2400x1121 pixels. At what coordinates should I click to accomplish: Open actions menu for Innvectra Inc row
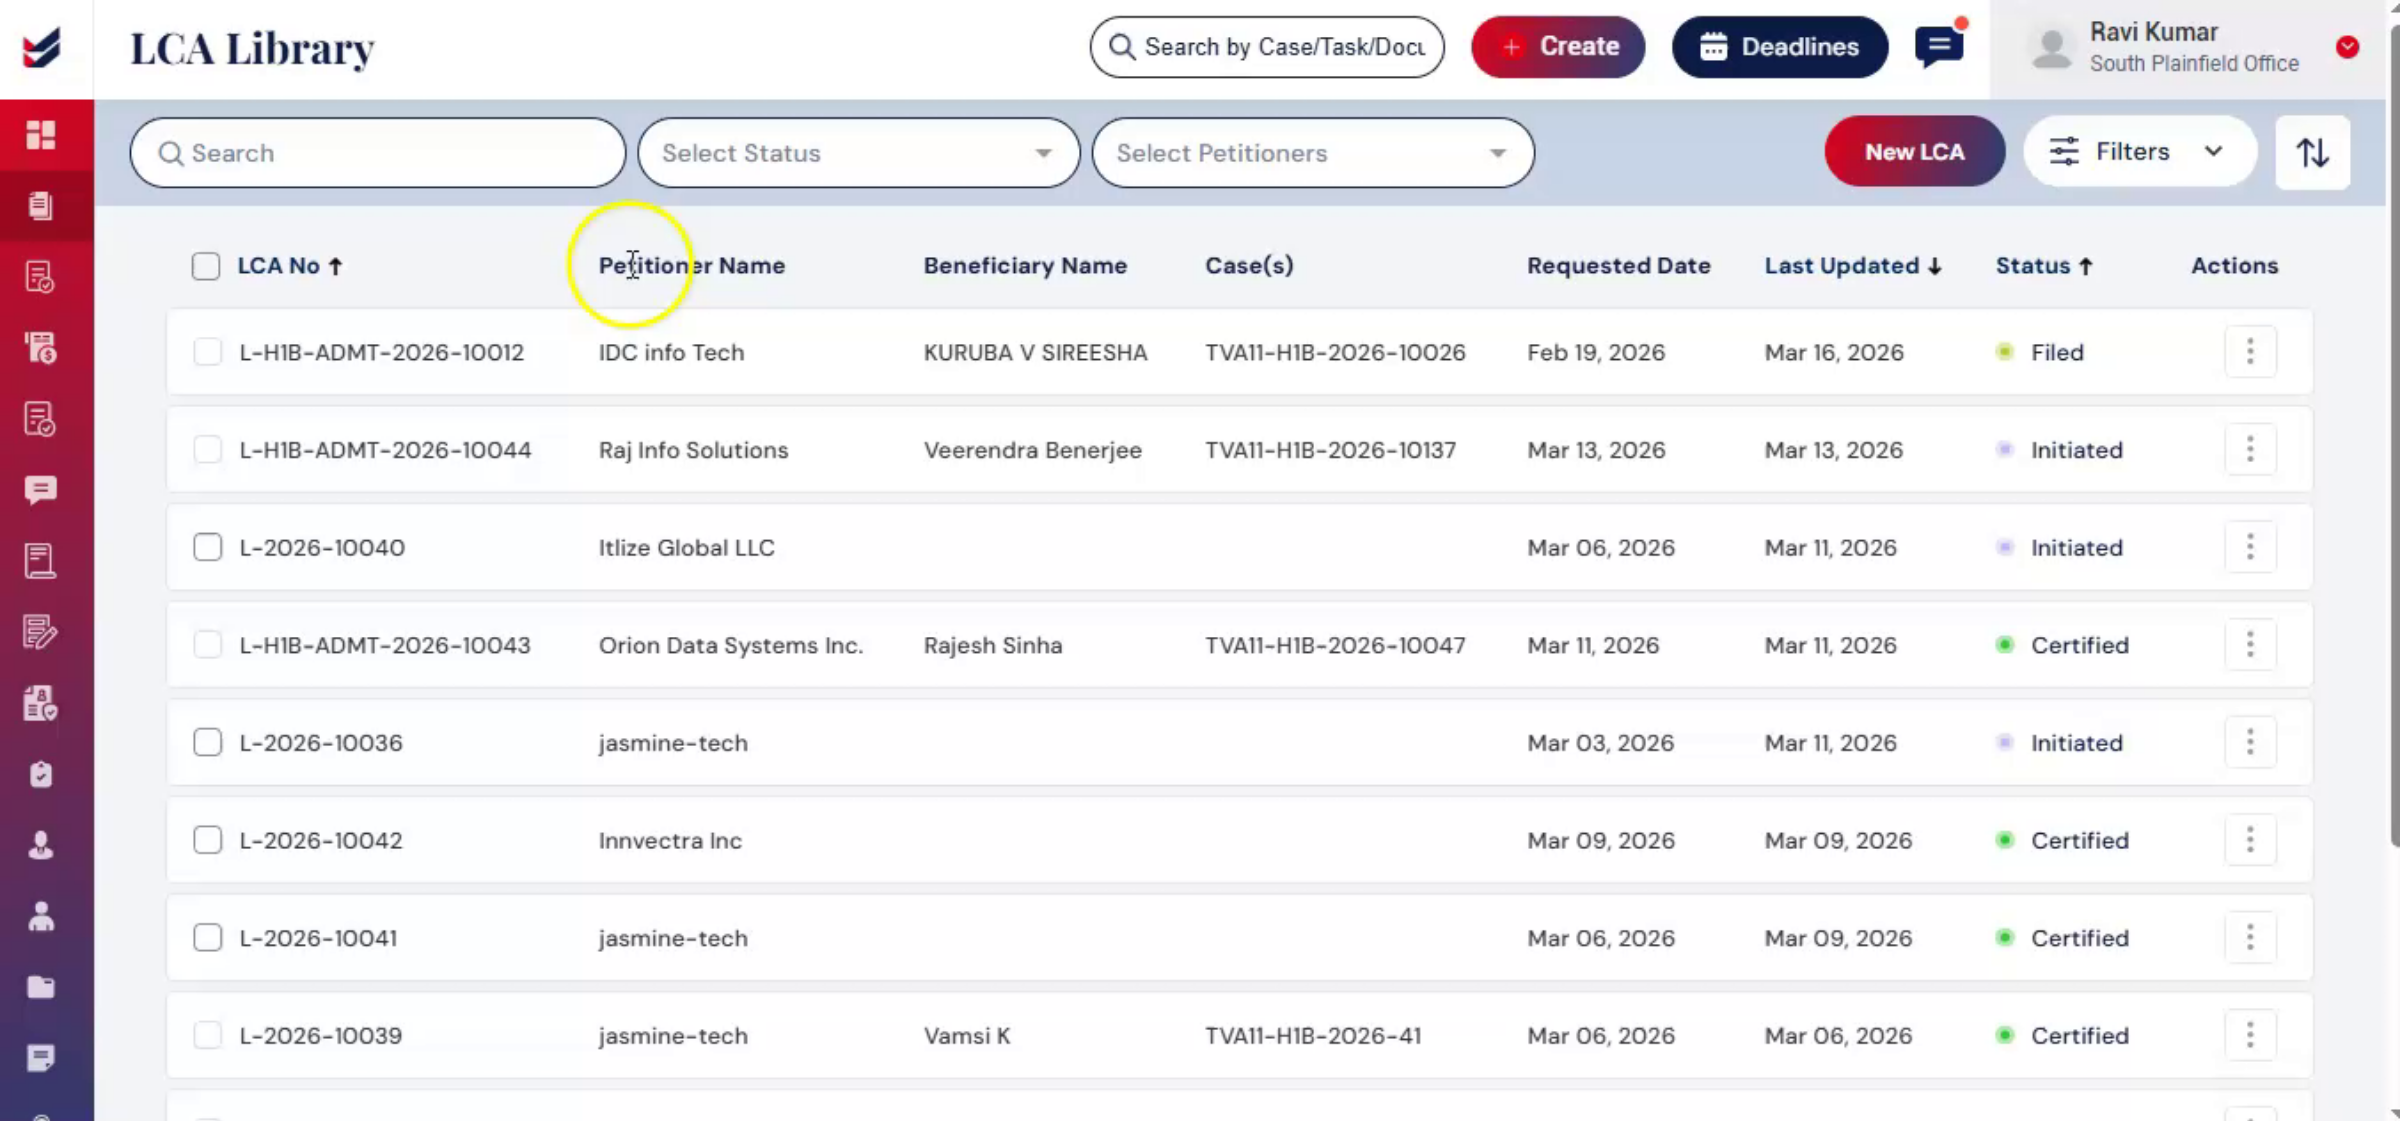coord(2250,840)
